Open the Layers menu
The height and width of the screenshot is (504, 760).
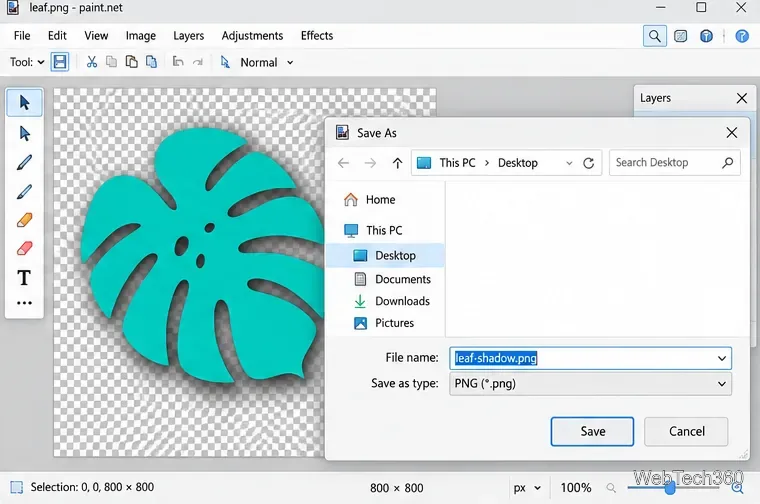coord(189,36)
